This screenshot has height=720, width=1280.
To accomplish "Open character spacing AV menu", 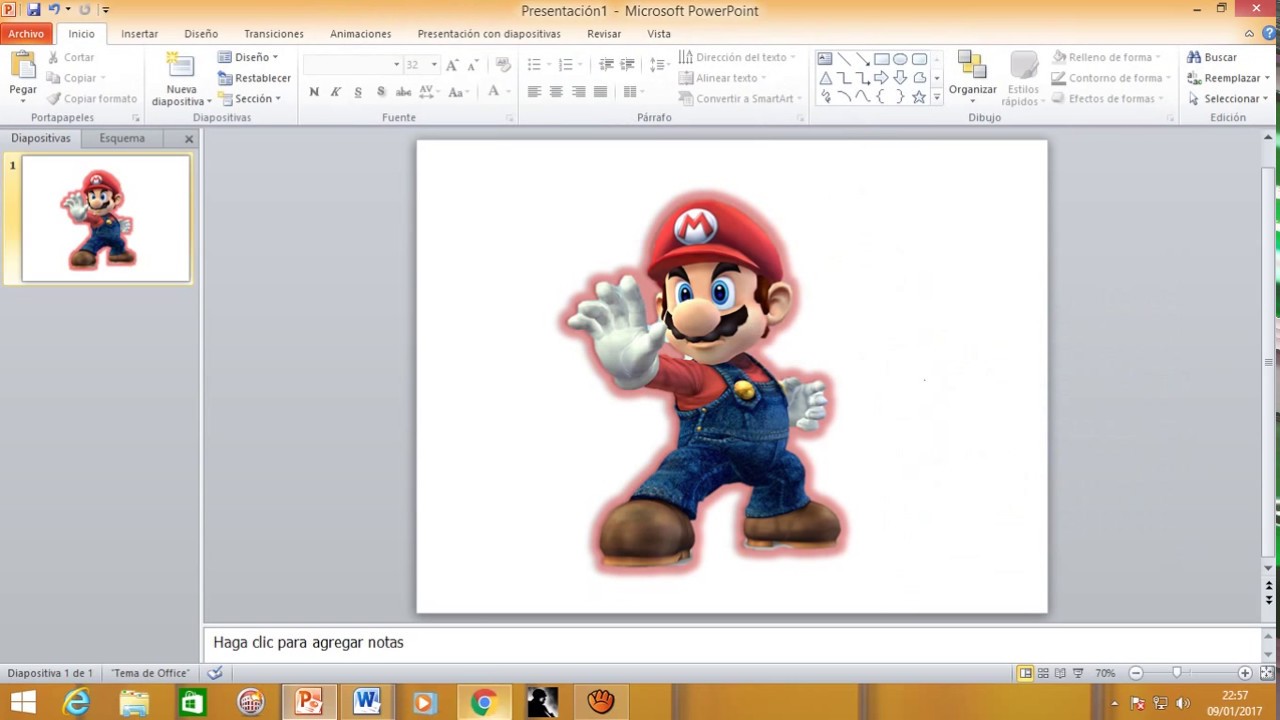I will click(x=429, y=92).
